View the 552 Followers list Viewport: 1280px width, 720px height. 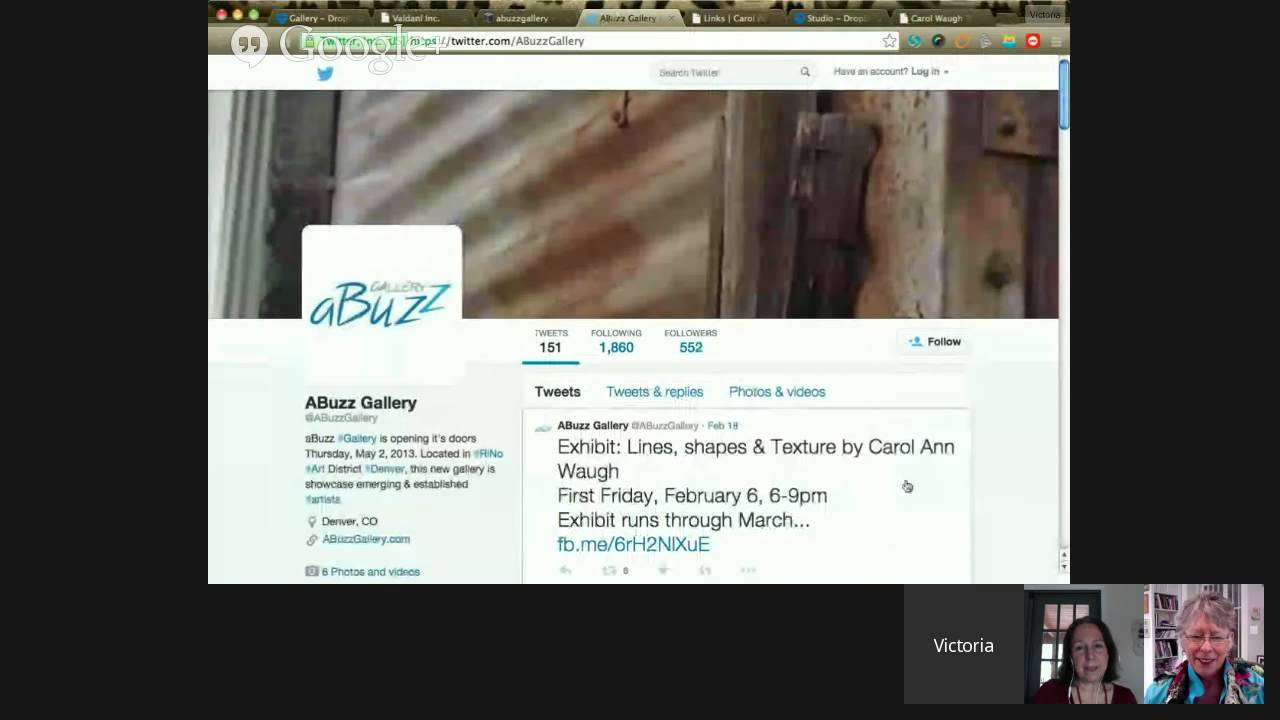coord(690,341)
